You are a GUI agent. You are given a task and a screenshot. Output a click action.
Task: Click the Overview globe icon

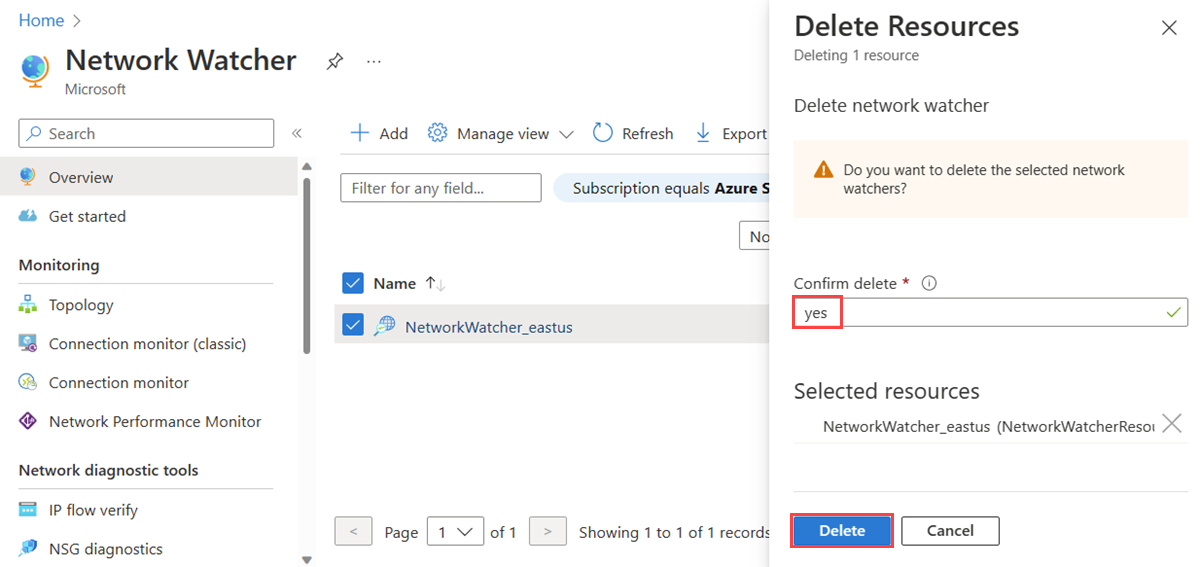28,177
